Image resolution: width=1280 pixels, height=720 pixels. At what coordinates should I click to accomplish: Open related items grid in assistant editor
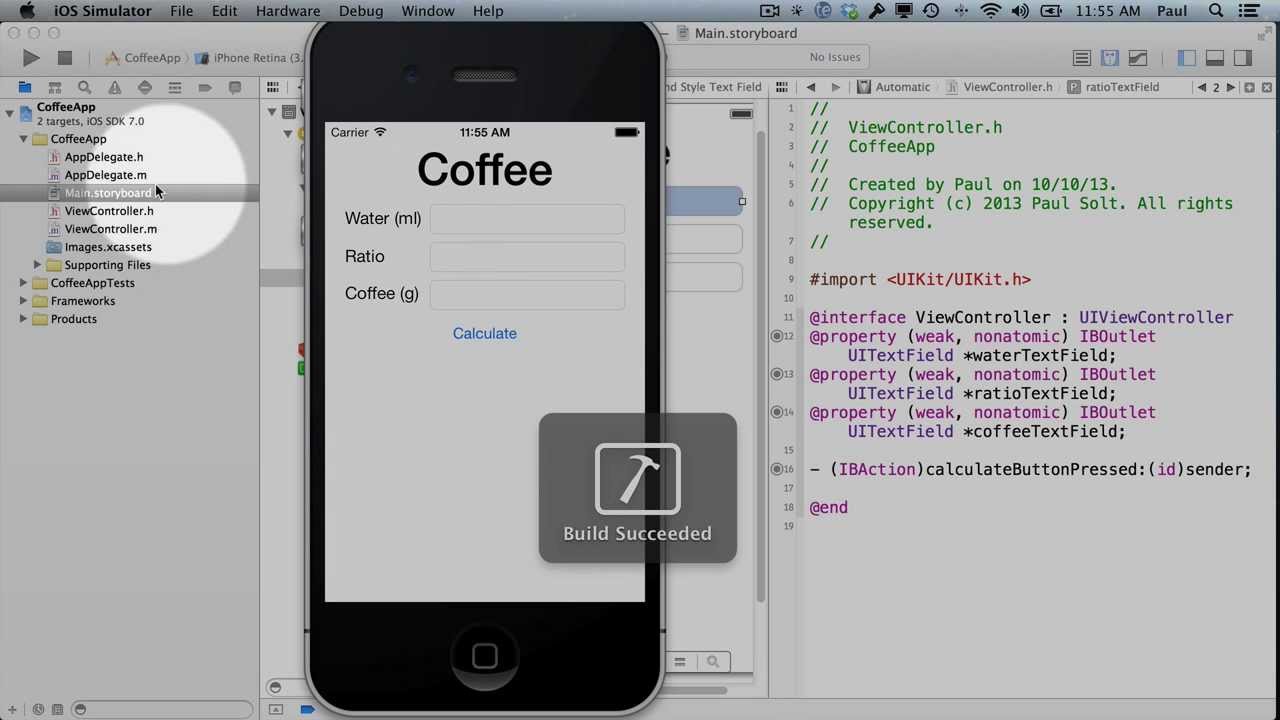[x=782, y=87]
